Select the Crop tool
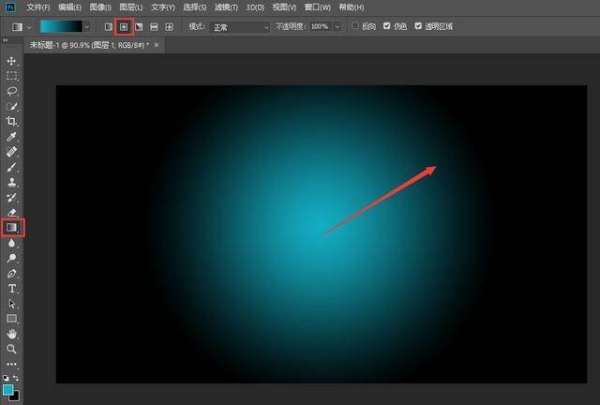Image resolution: width=600 pixels, height=405 pixels. [x=12, y=121]
